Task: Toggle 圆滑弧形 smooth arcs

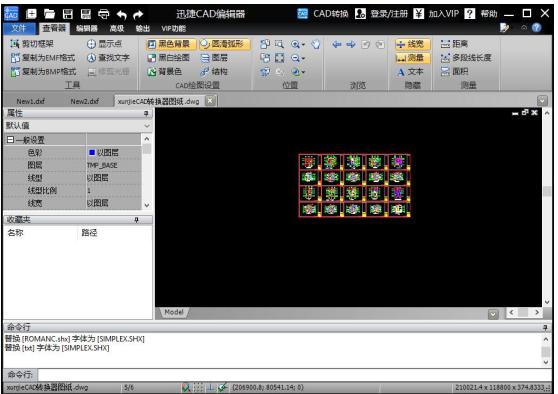Action: pyautogui.click(x=225, y=44)
